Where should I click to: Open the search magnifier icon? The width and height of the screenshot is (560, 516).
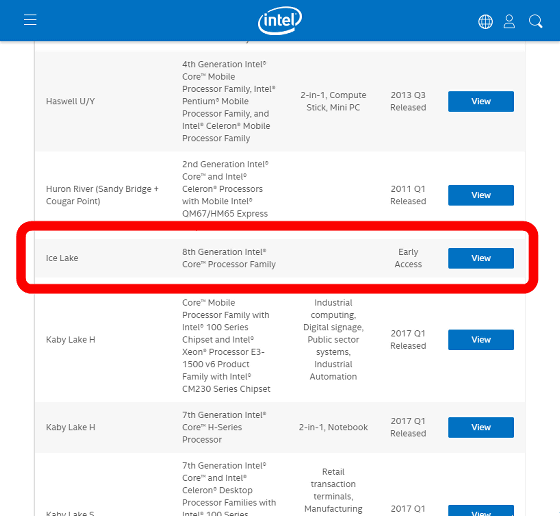click(x=535, y=21)
